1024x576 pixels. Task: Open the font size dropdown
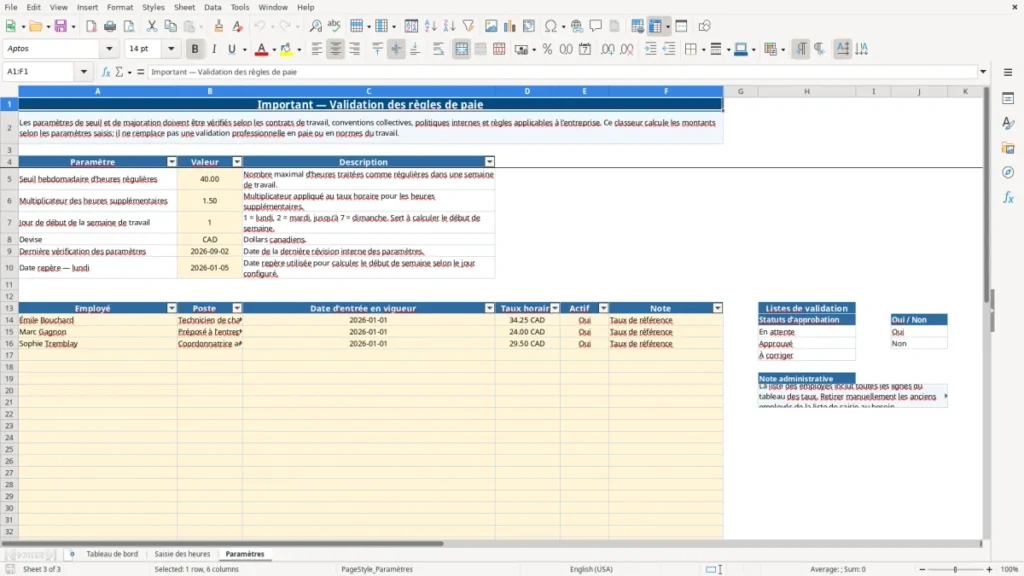coord(171,48)
